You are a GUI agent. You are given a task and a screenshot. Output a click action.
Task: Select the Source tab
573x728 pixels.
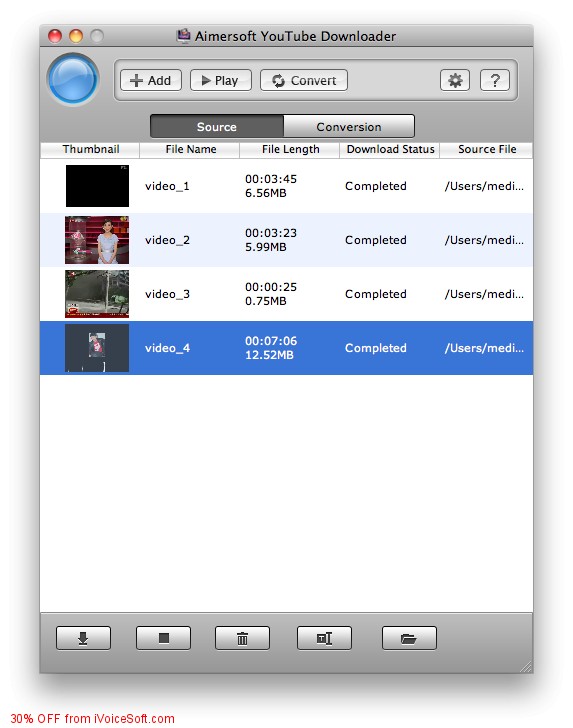coord(217,126)
